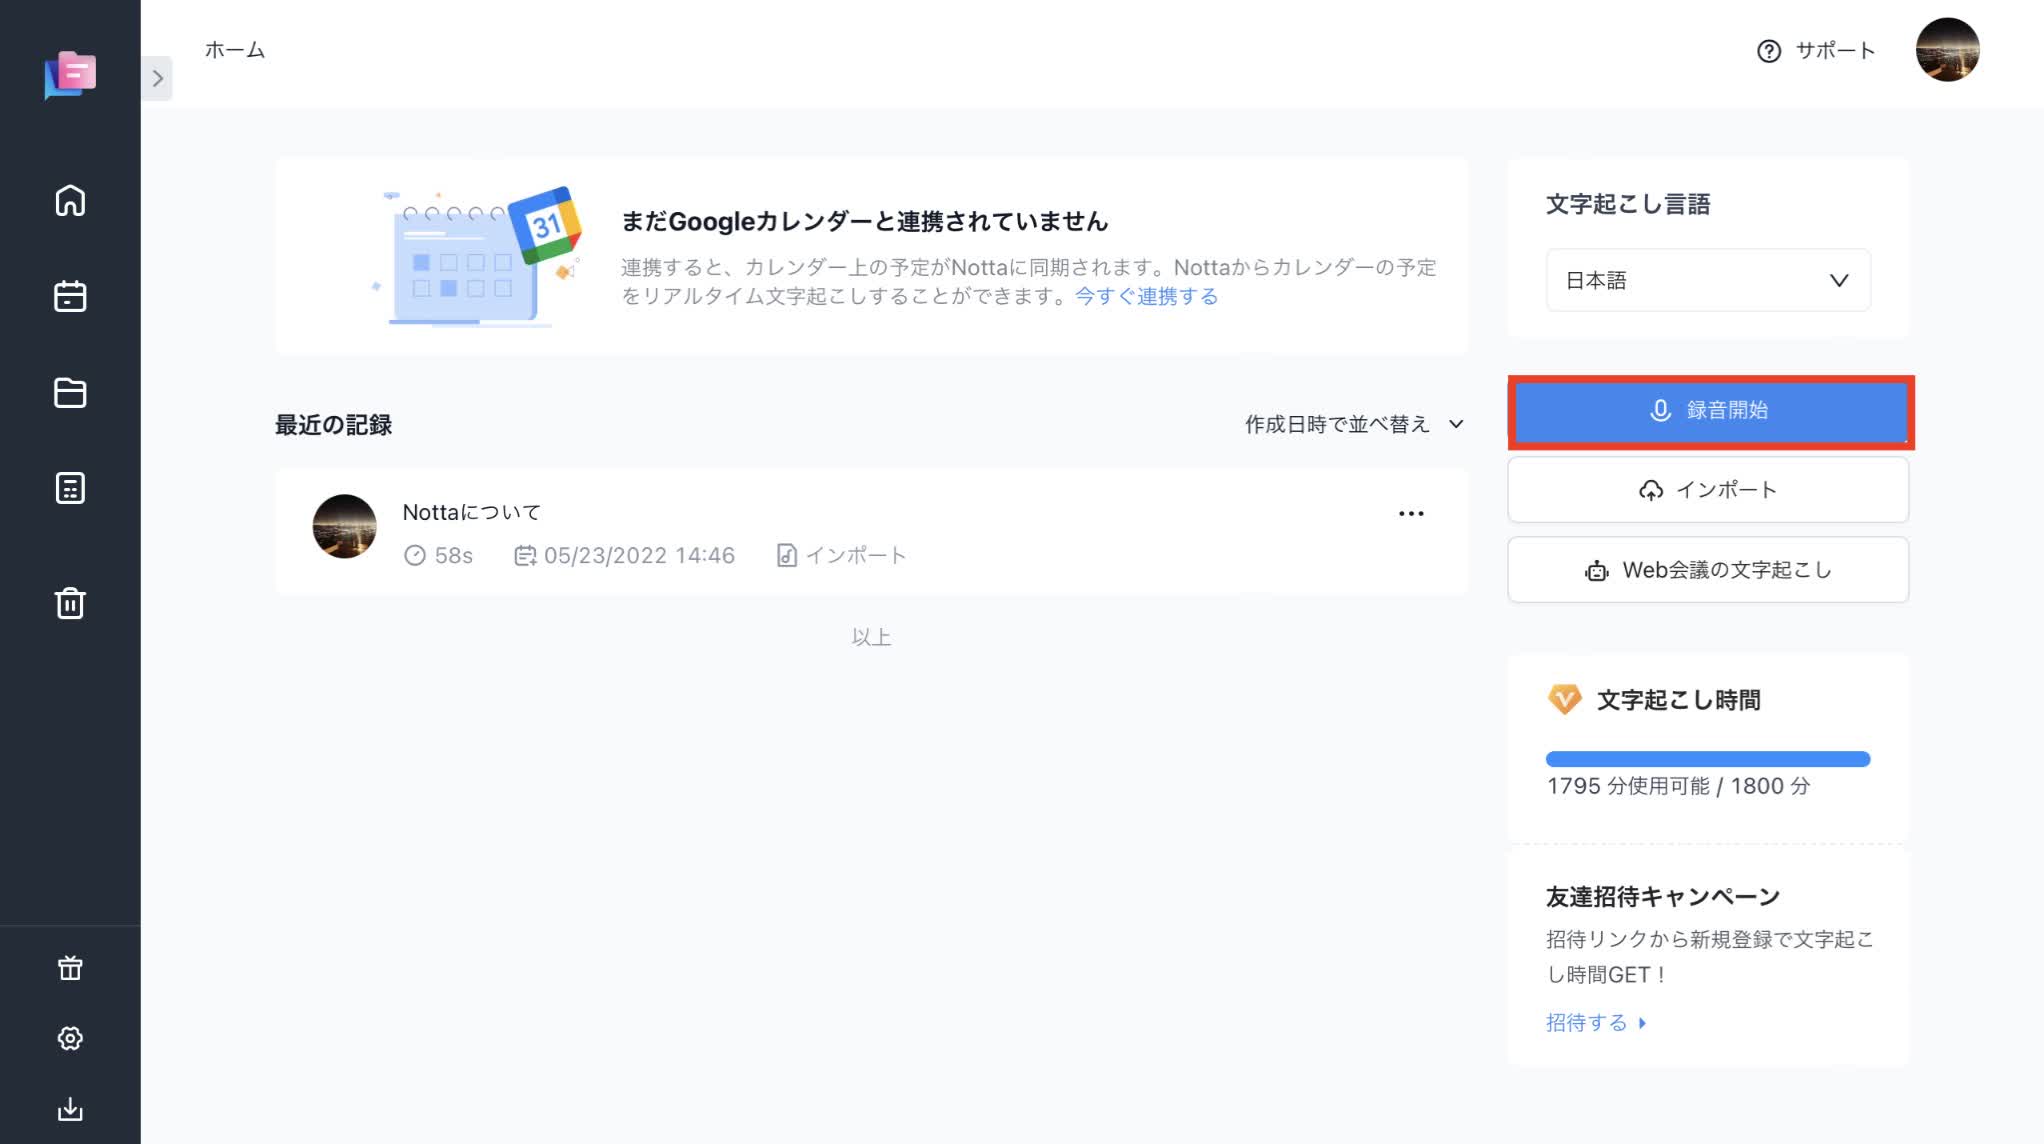Viewport: 2044px width, 1144px height.
Task: Click the transcription time progress bar
Action: 1708,758
